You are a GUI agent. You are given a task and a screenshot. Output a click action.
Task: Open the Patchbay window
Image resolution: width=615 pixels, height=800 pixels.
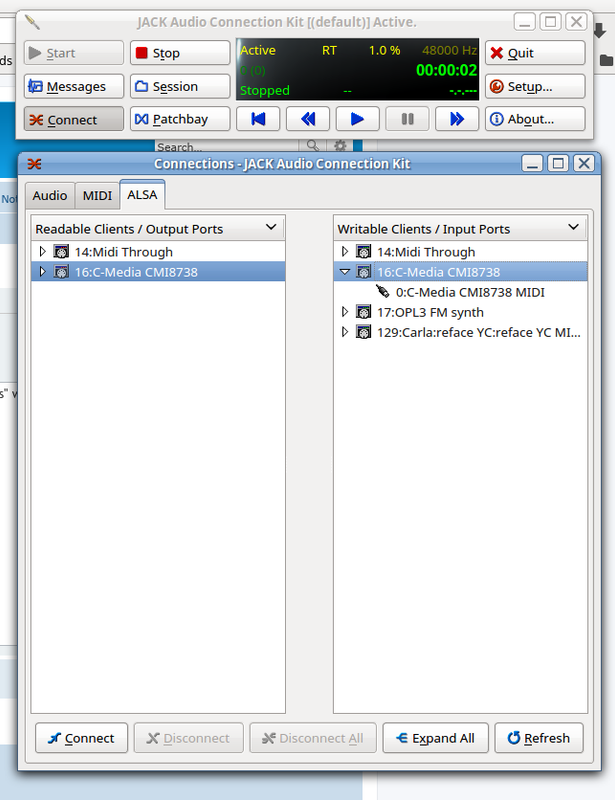[x=180, y=119]
